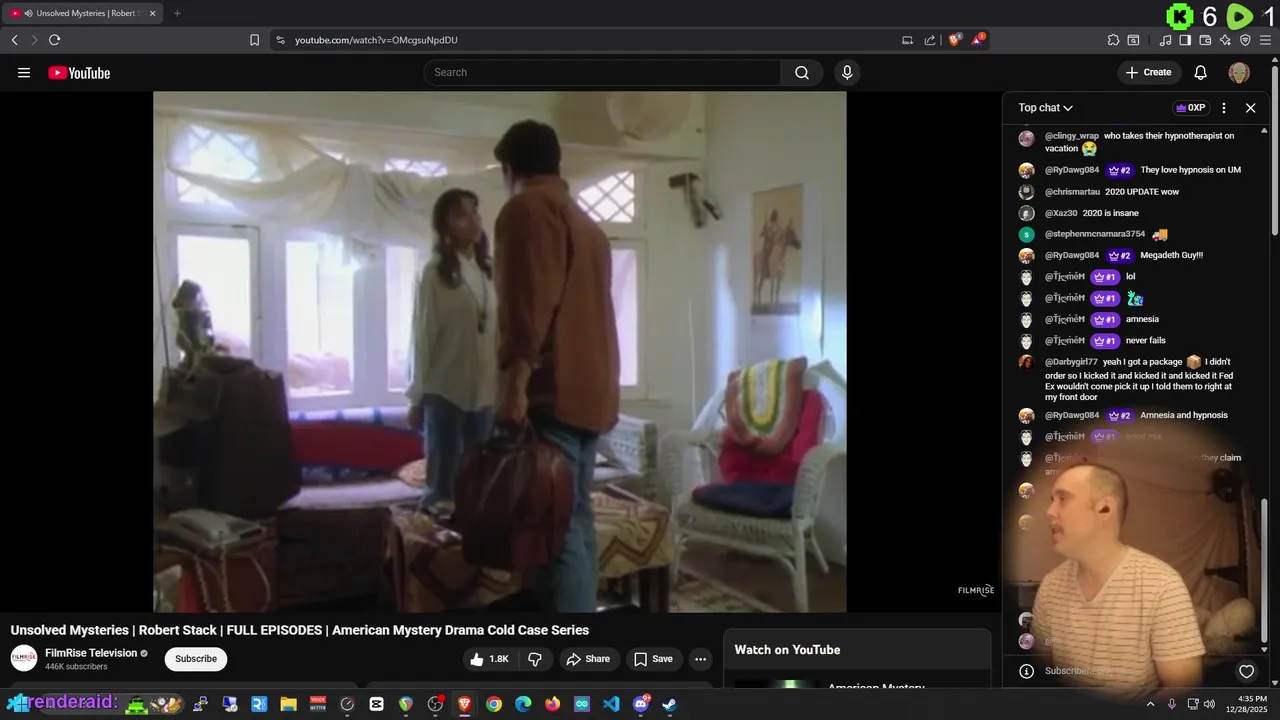This screenshot has width=1280, height=720.
Task: Open the YouTube notifications bell
Action: pyautogui.click(x=1201, y=72)
